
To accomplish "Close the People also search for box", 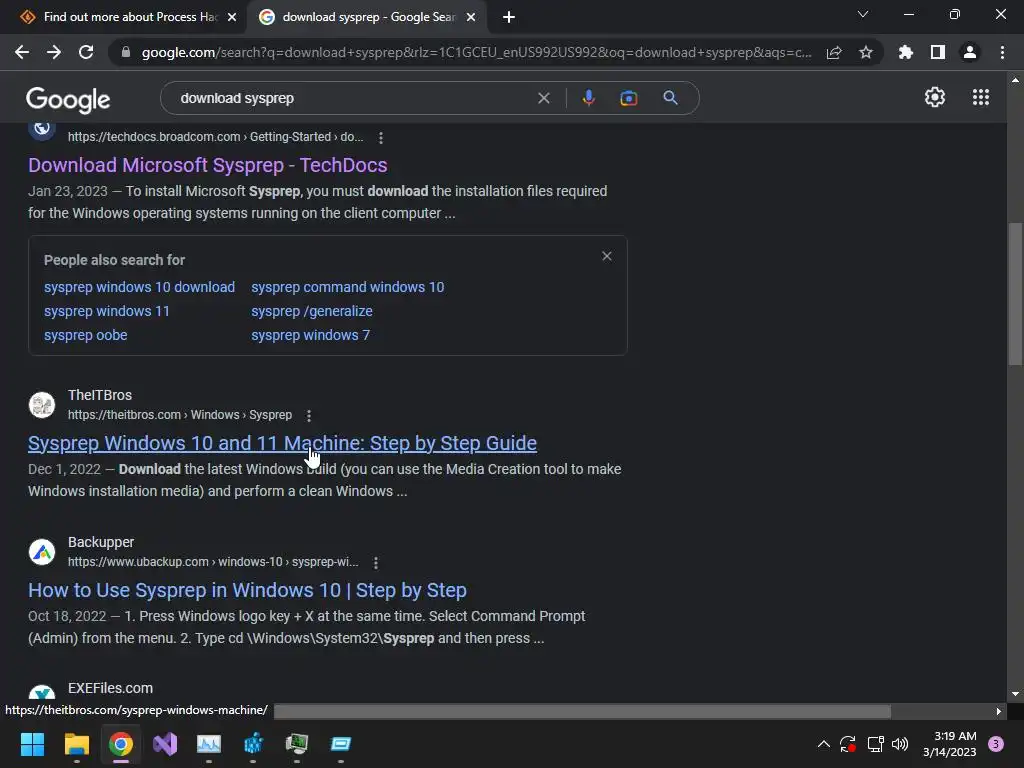I will click(607, 256).
